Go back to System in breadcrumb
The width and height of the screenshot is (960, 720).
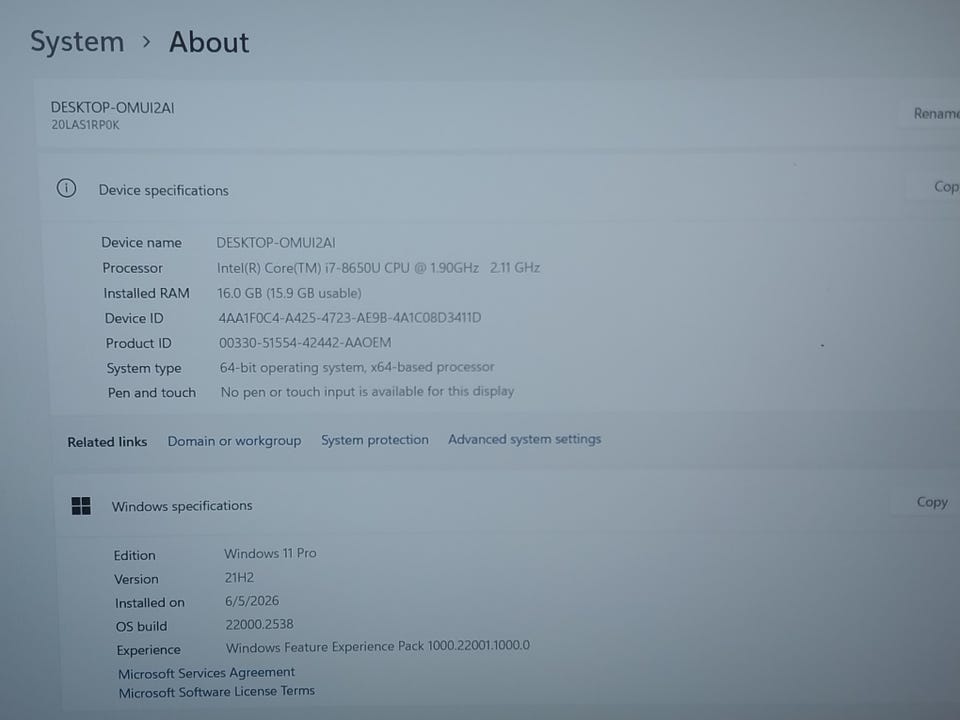(x=77, y=42)
